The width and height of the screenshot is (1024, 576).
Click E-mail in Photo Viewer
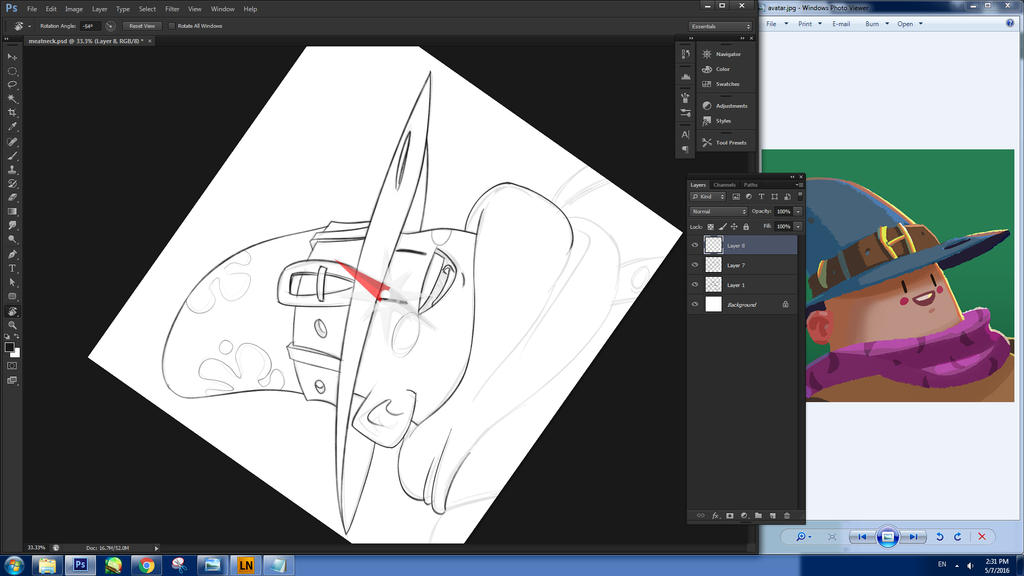pos(841,24)
